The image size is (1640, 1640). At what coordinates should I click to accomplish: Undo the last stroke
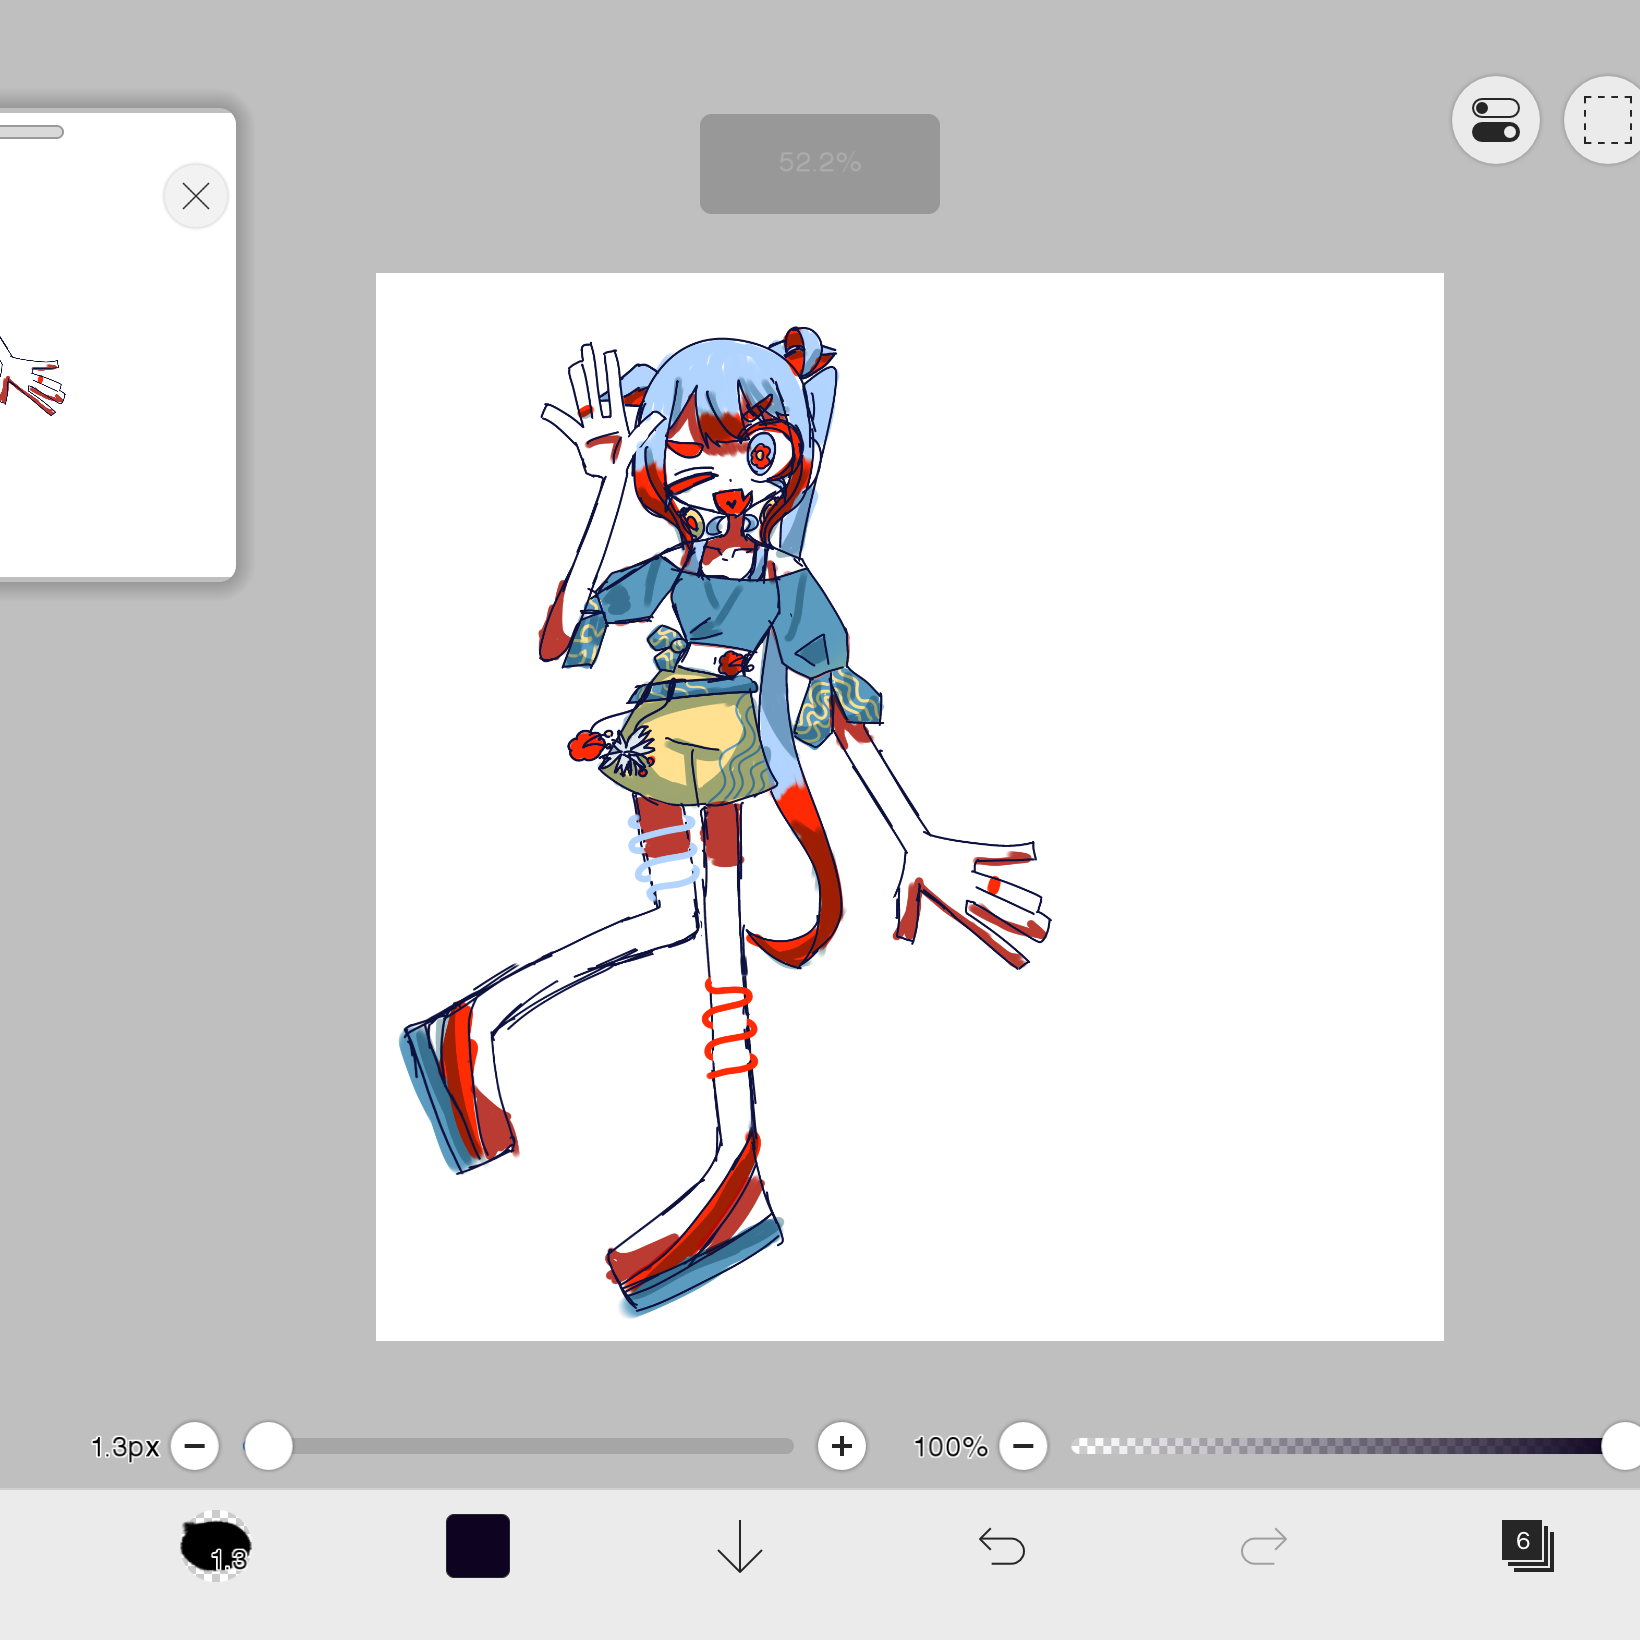coord(1002,1546)
